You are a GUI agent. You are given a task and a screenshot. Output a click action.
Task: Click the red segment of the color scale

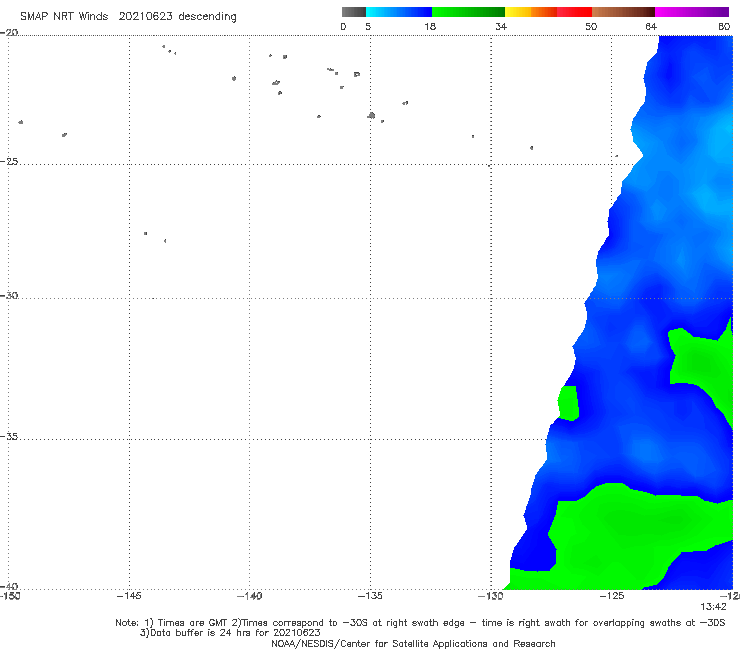tap(574, 12)
